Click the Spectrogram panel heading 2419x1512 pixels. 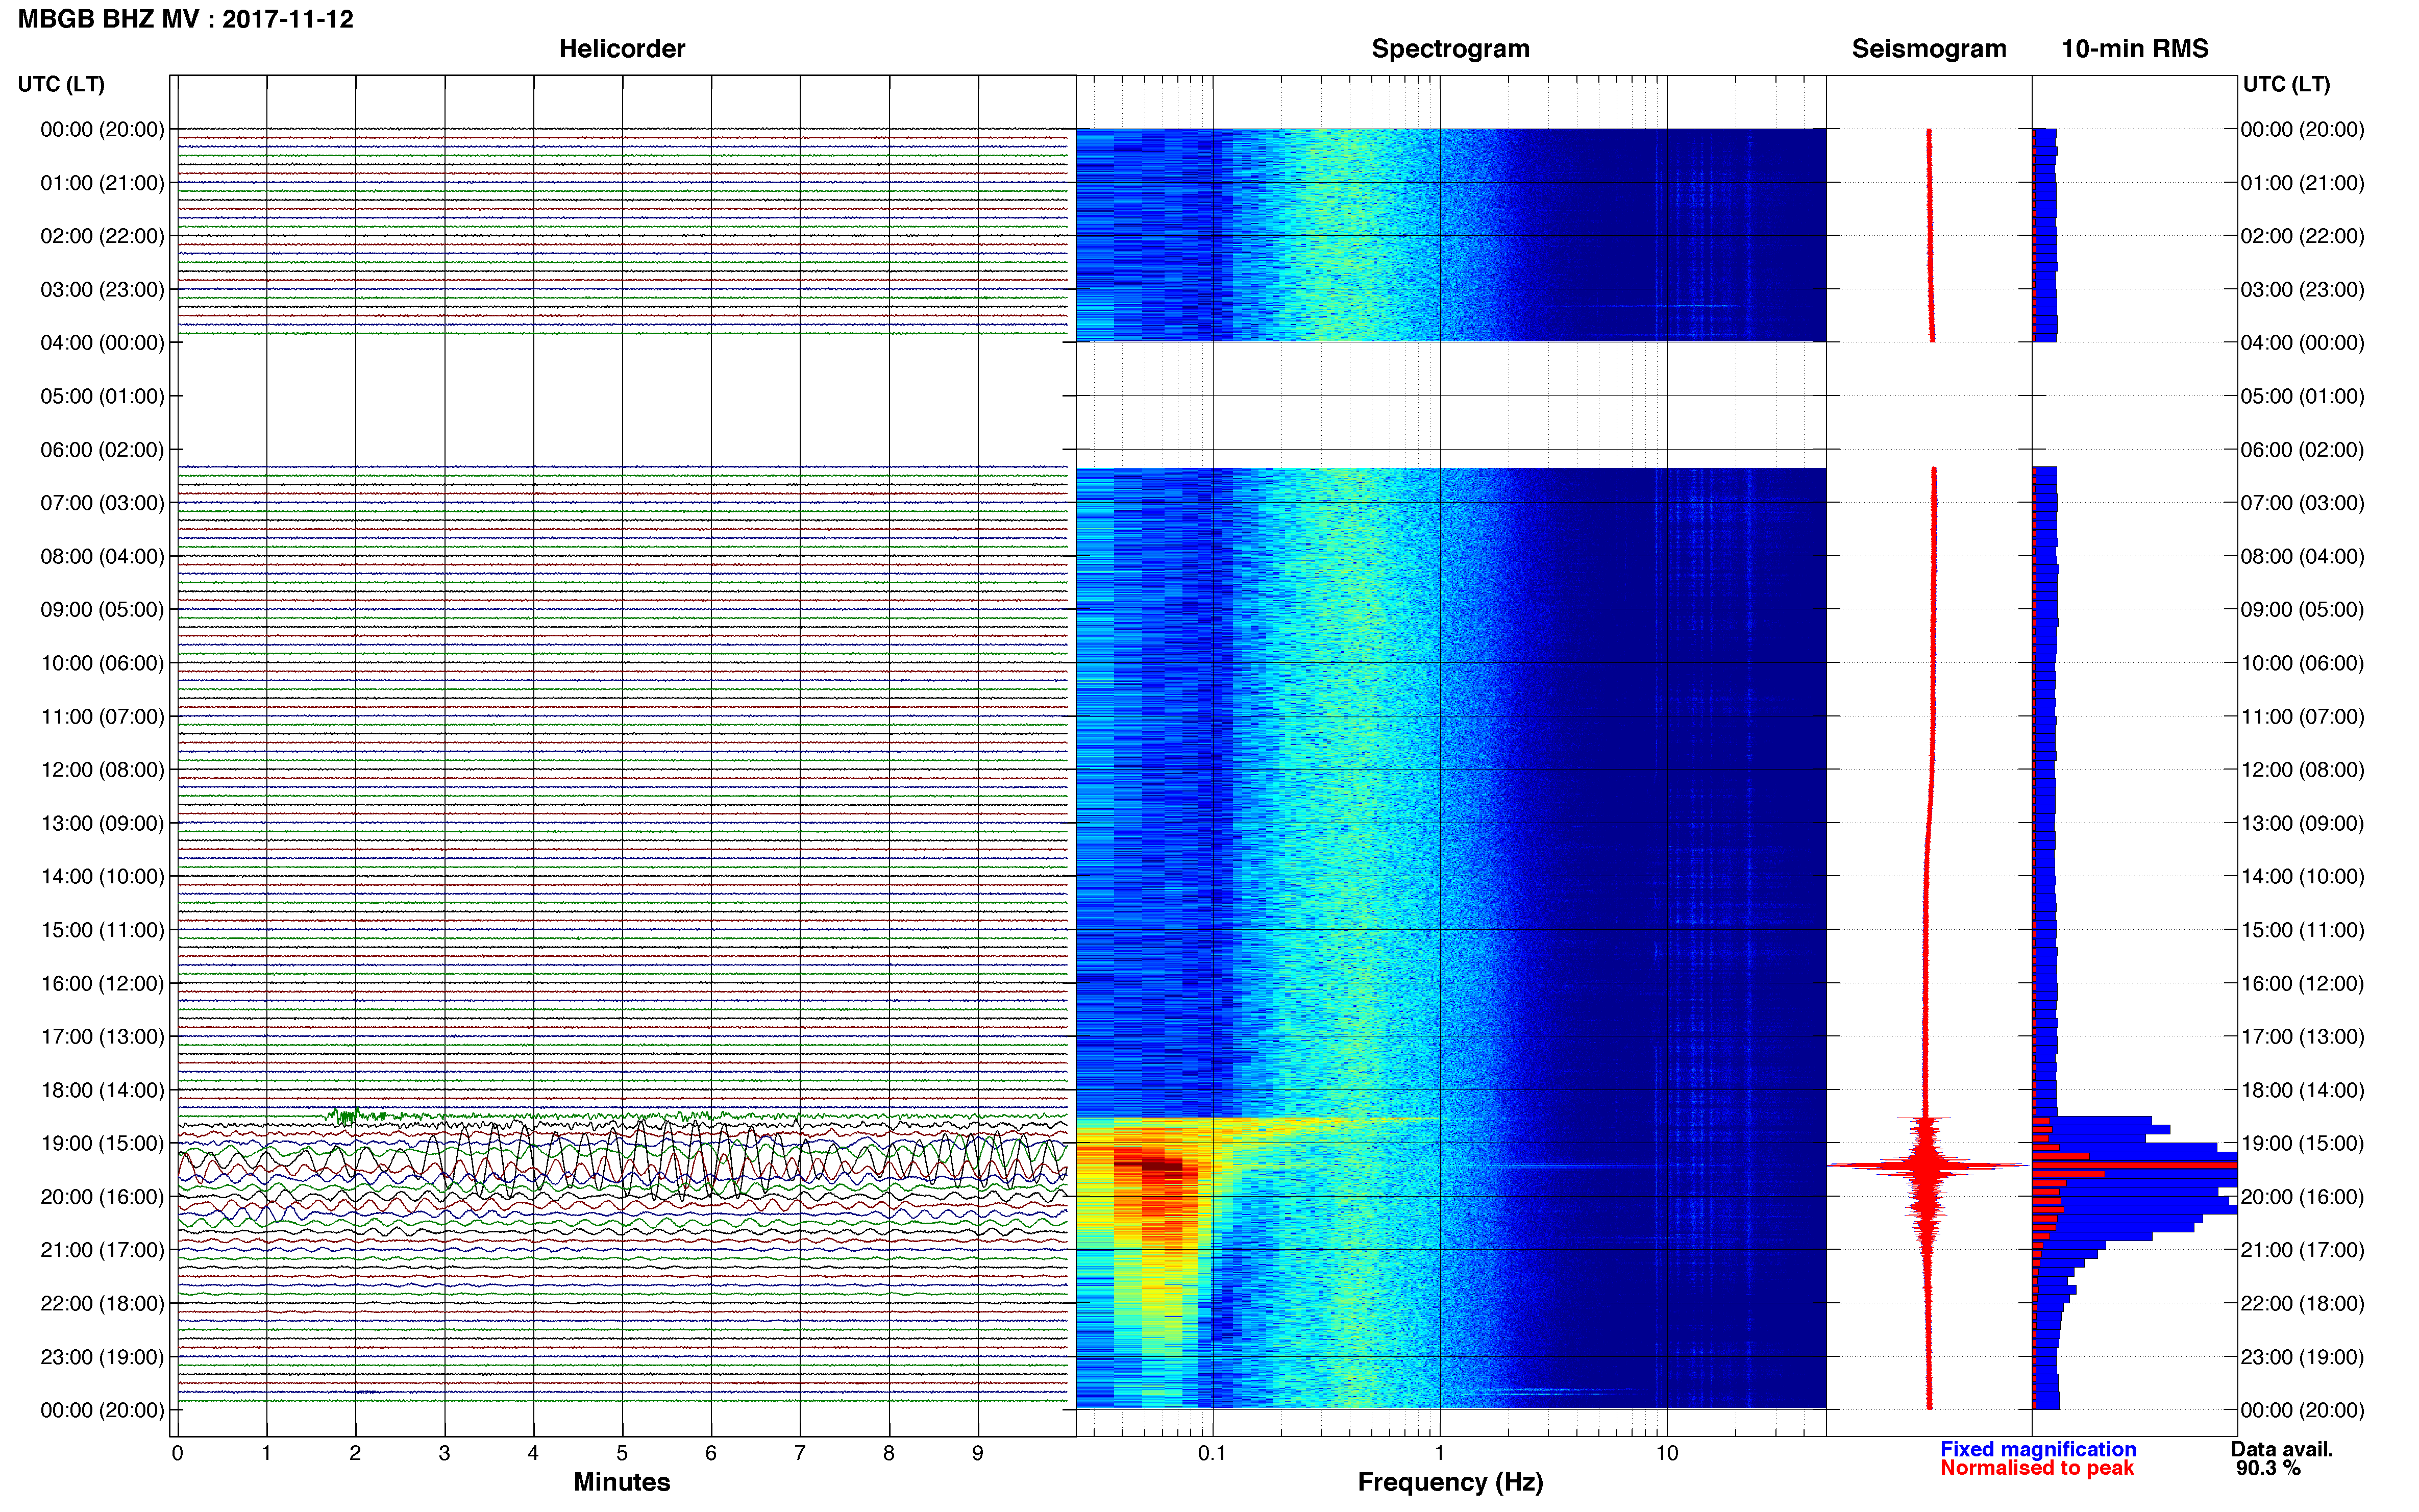click(1450, 49)
